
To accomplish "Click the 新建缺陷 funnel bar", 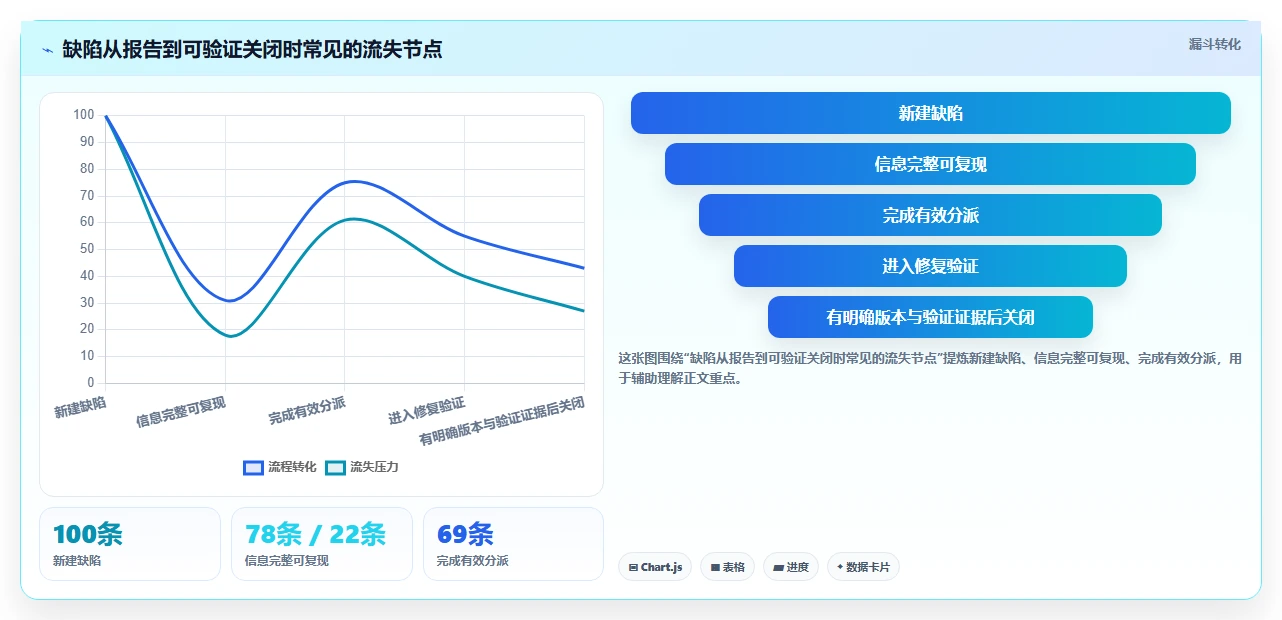I will pyautogui.click(x=930, y=113).
